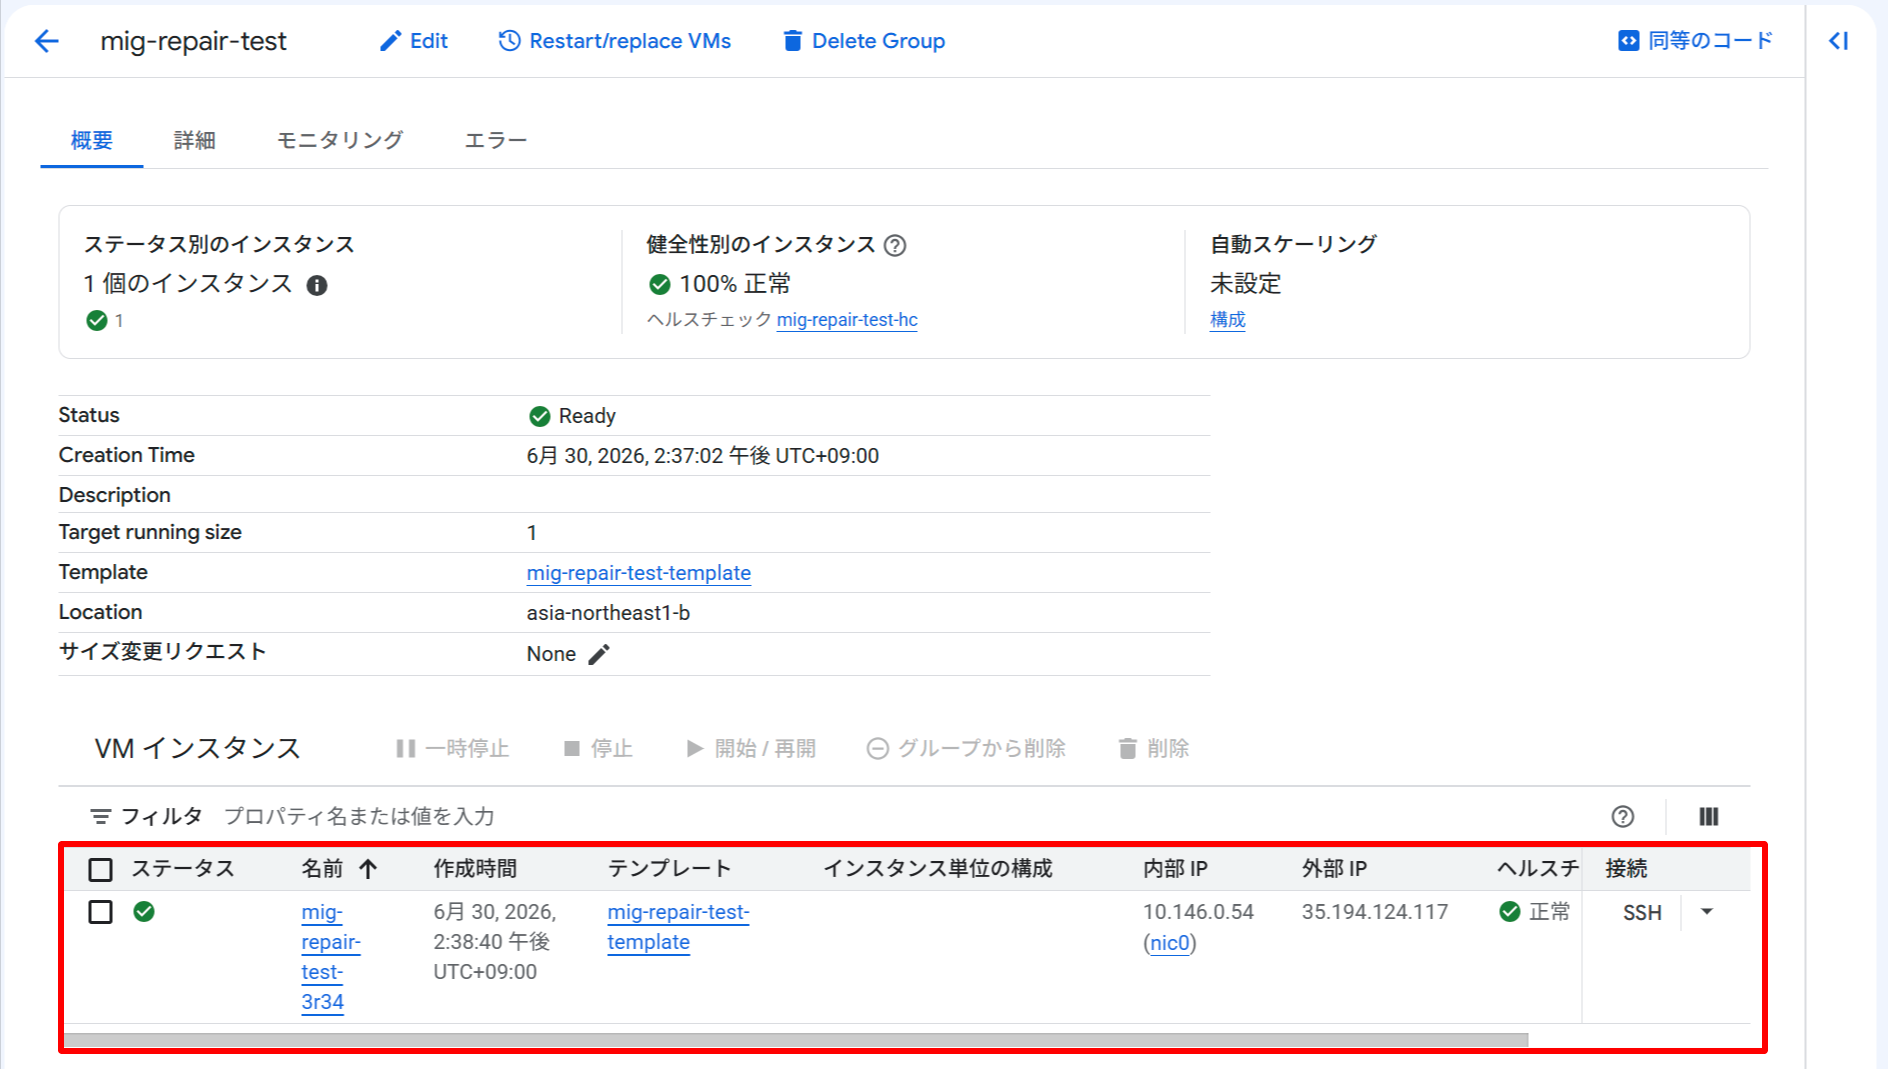Image resolution: width=1888 pixels, height=1069 pixels.
Task: Open the table help question icon
Action: pyautogui.click(x=1623, y=817)
